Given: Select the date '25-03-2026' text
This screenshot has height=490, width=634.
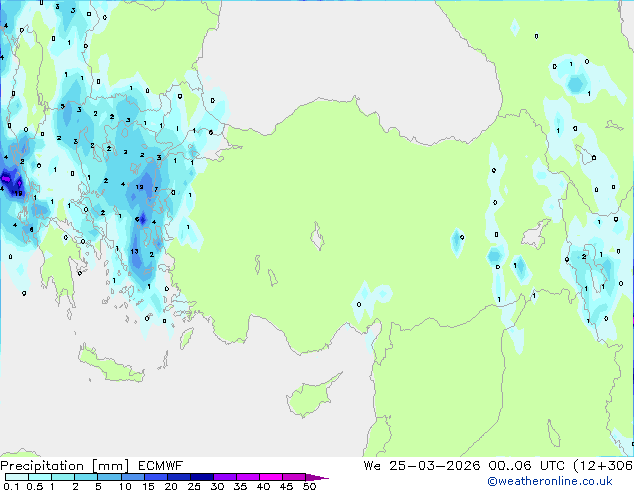Looking at the screenshot, I should (x=435, y=466).
